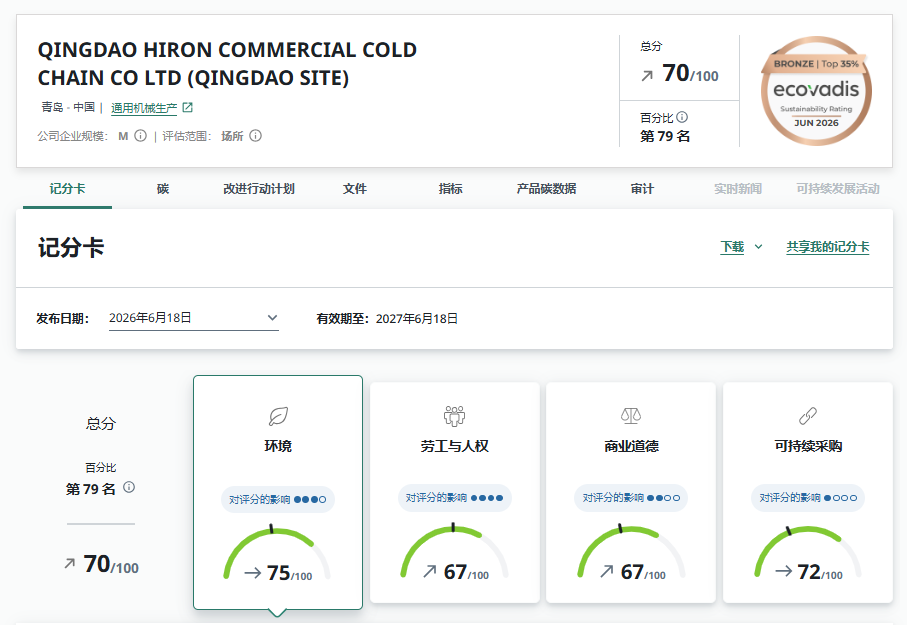The width and height of the screenshot is (907, 625).
Task: Go to the 文件 tab
Action: pos(355,189)
